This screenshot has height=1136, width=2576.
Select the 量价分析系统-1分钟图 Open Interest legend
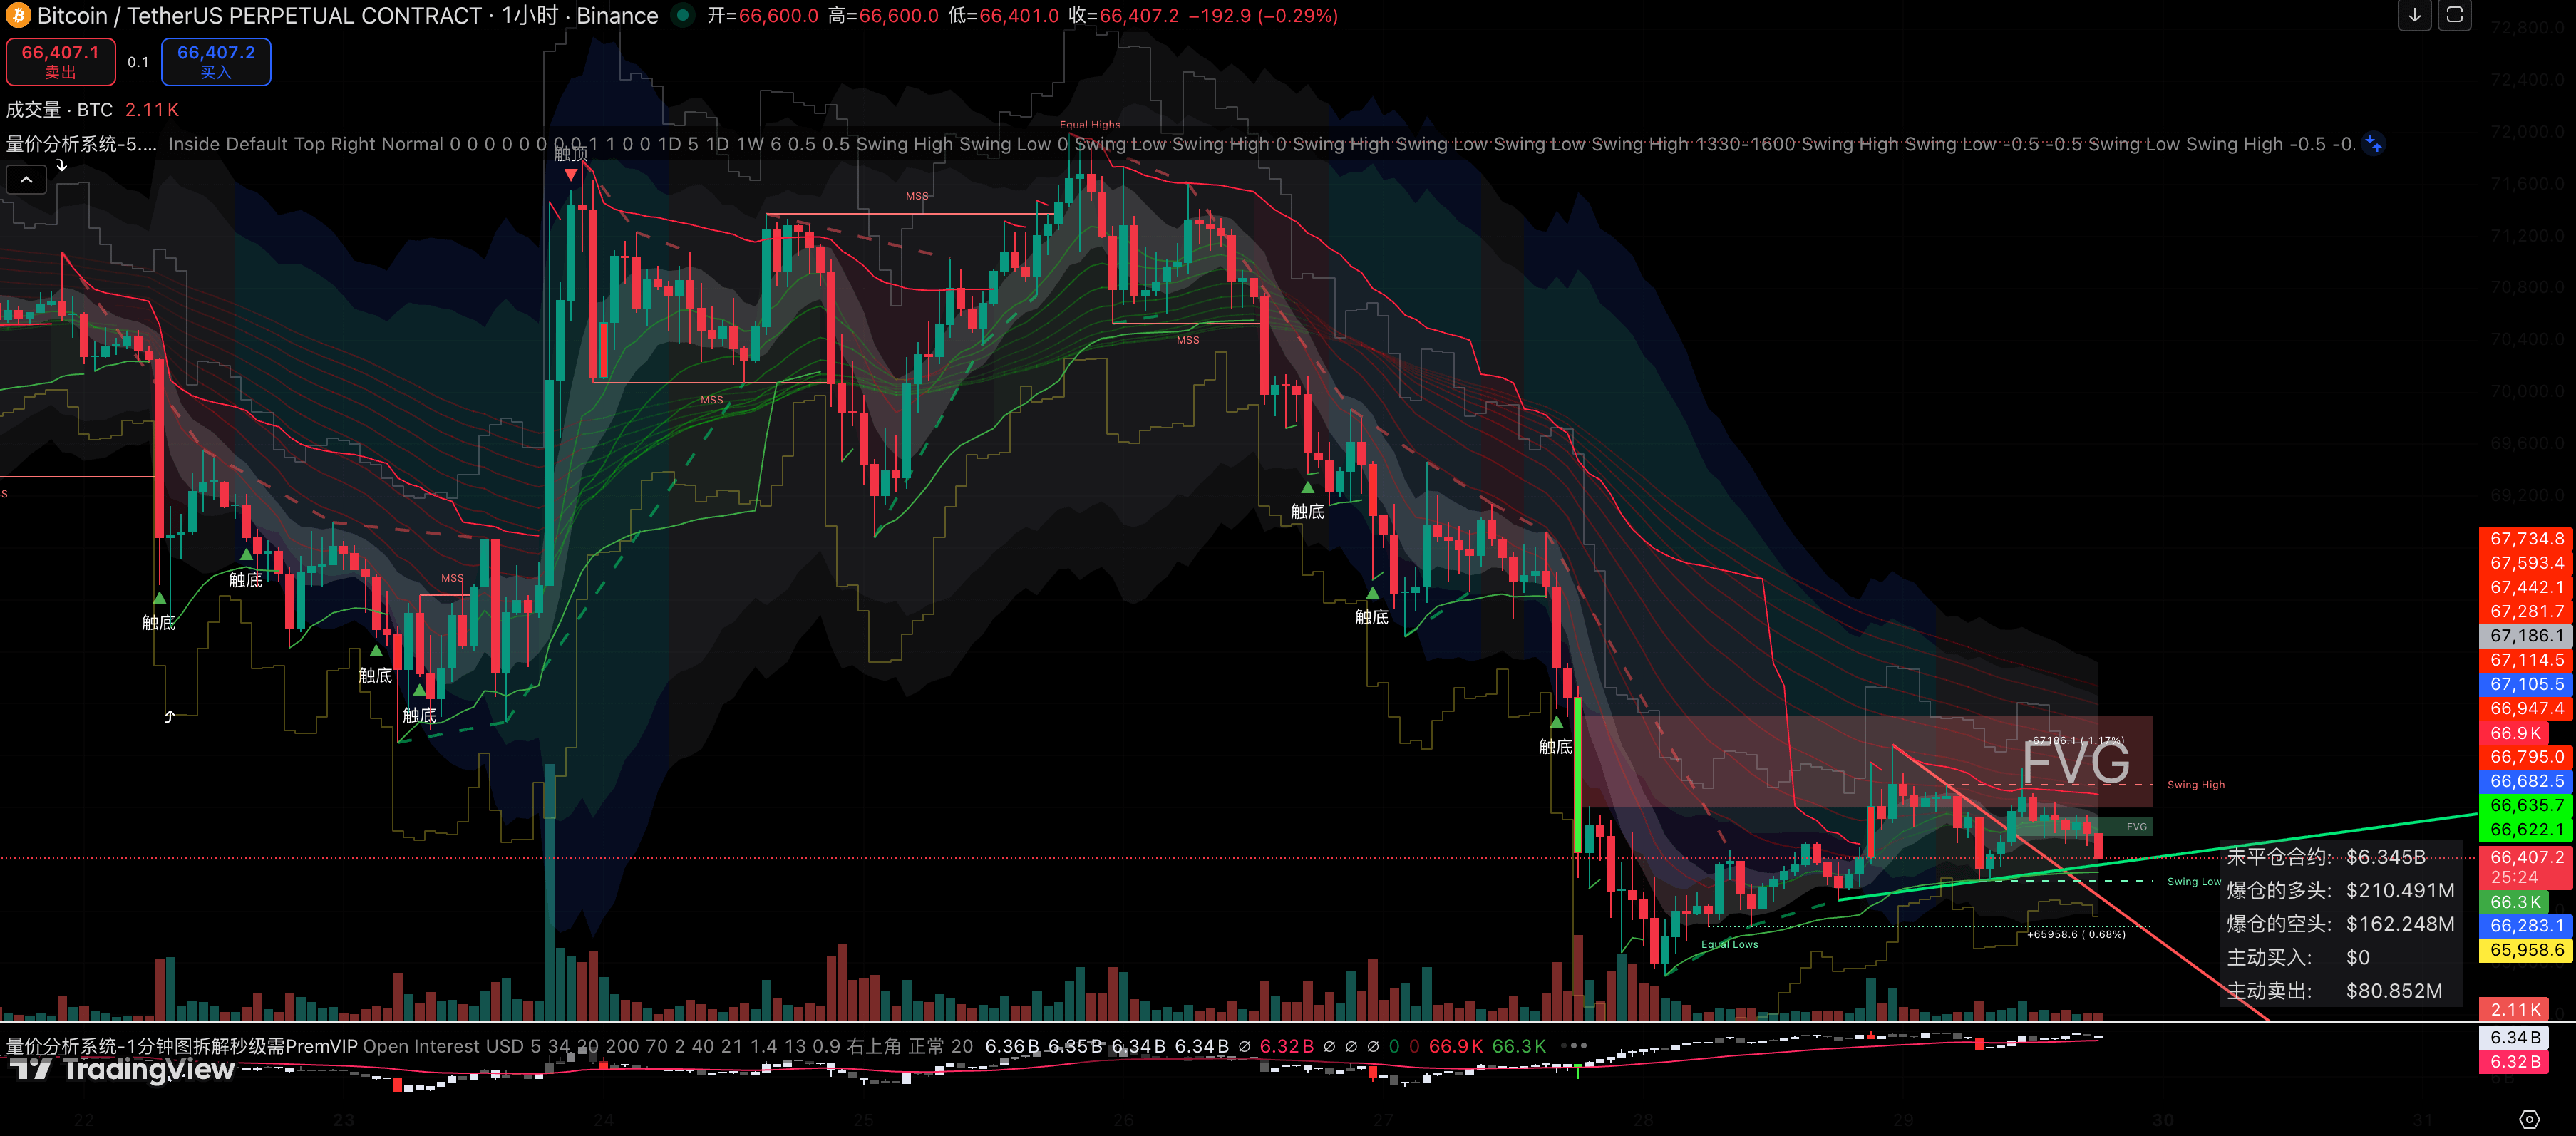pyautogui.click(x=180, y=1046)
